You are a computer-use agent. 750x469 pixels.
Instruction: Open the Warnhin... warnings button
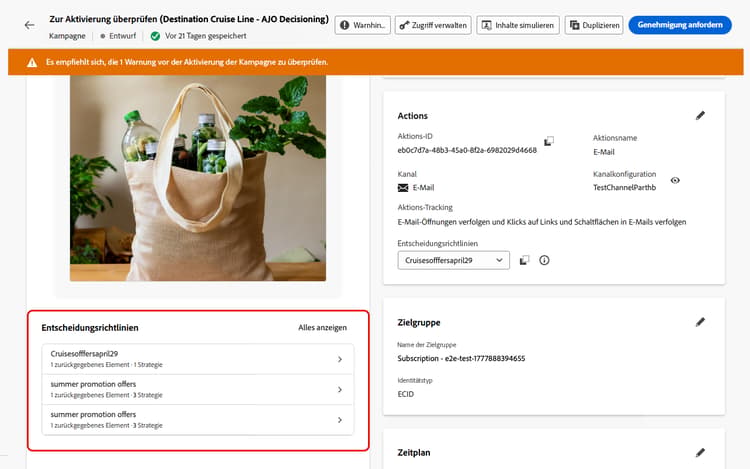coord(363,25)
